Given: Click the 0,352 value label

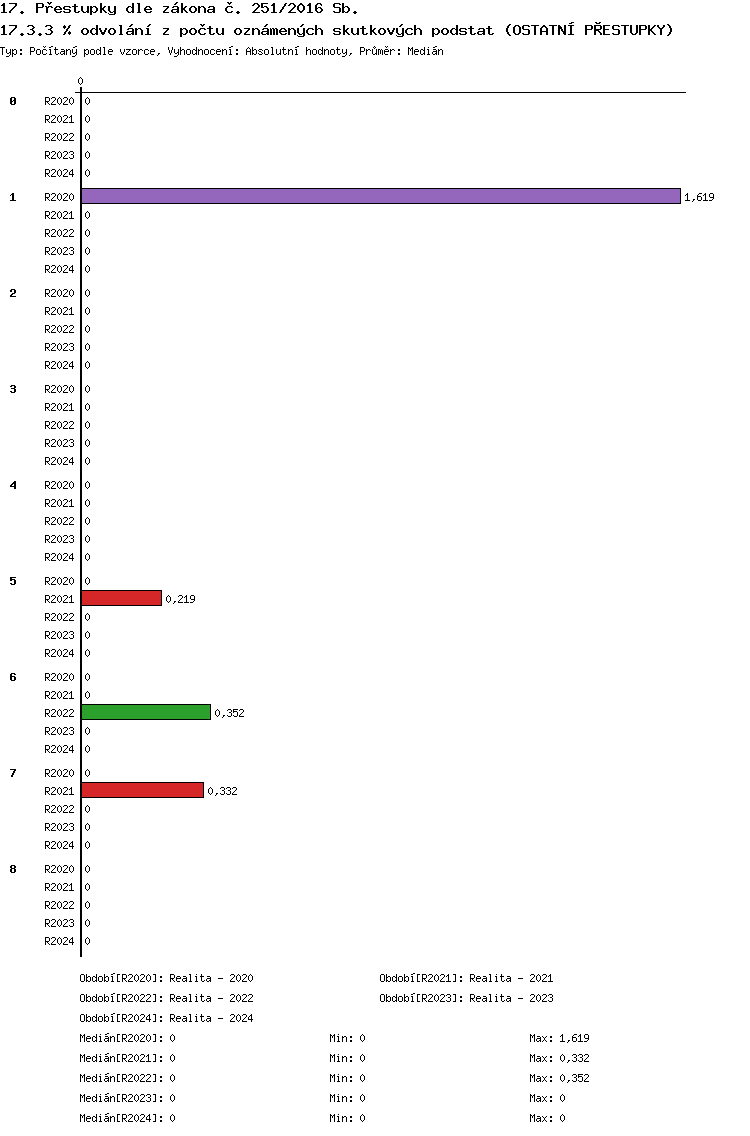Looking at the screenshot, I should point(230,713).
